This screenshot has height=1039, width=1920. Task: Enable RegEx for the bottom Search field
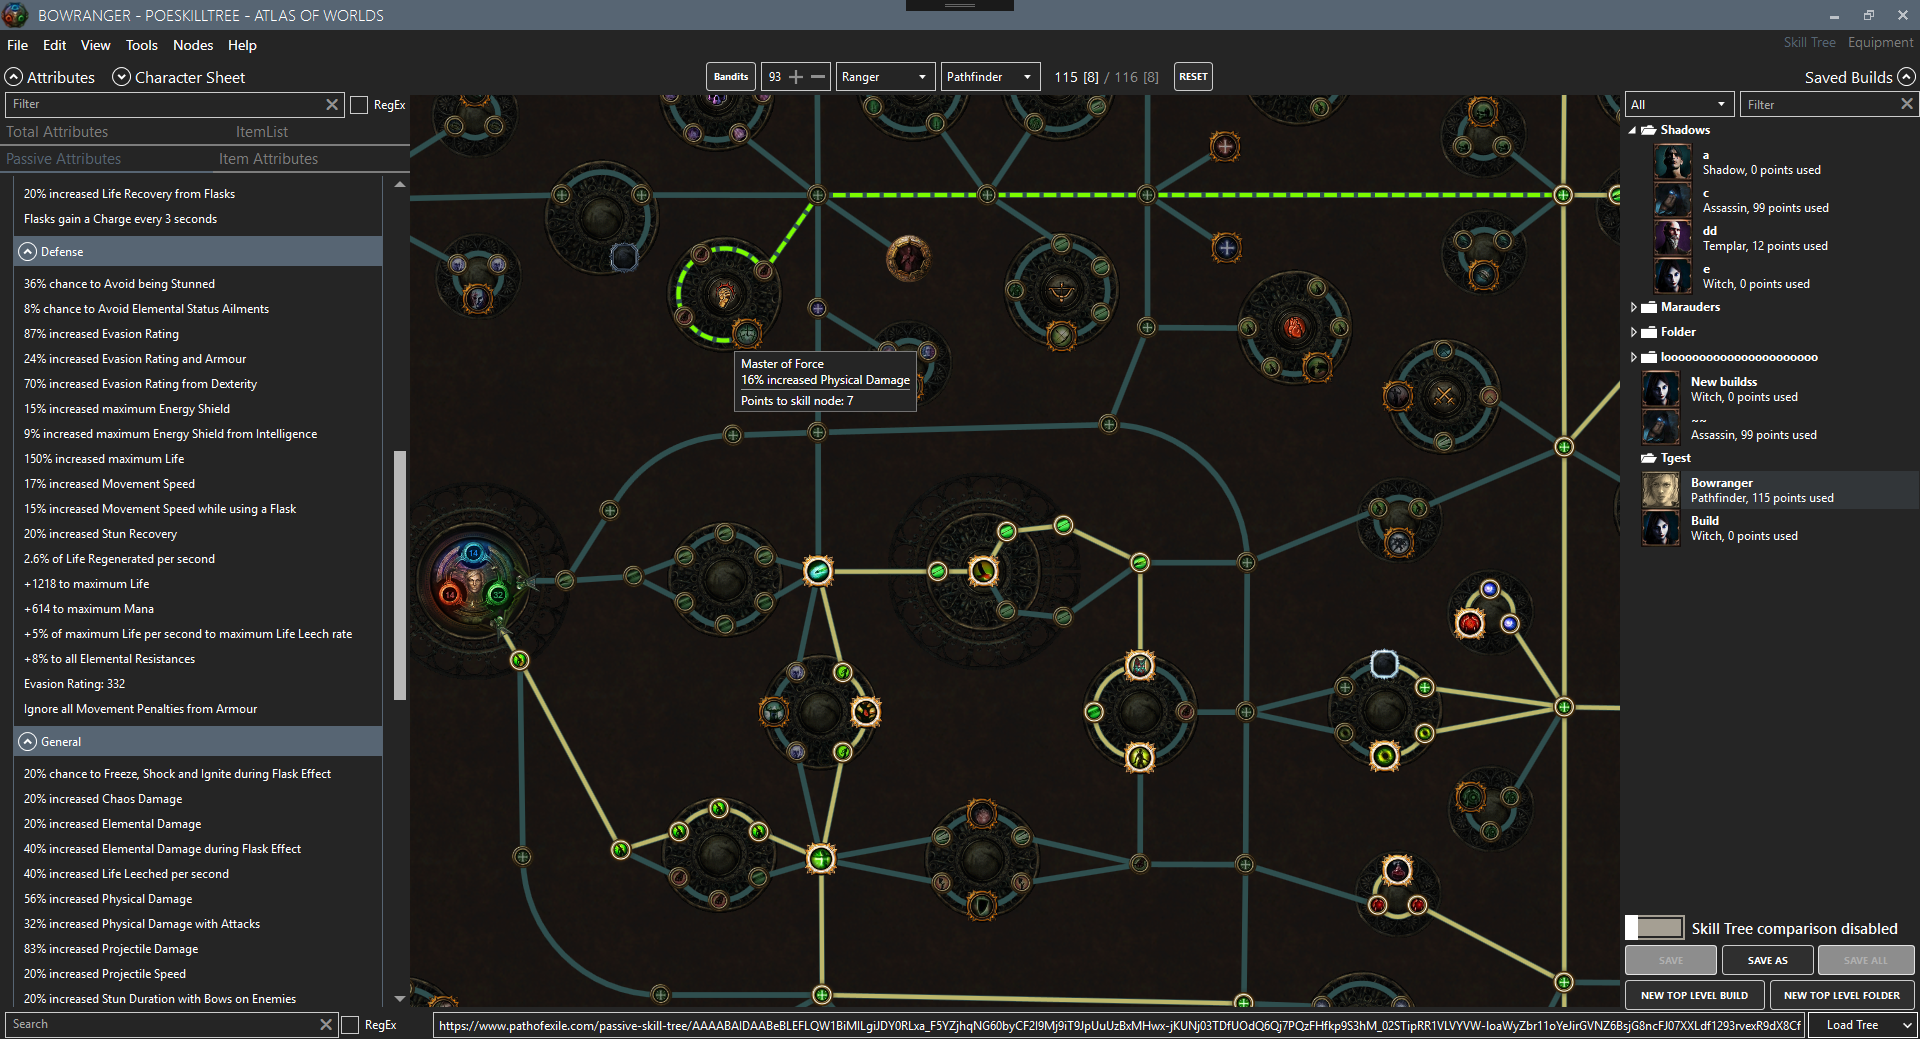(x=351, y=1024)
